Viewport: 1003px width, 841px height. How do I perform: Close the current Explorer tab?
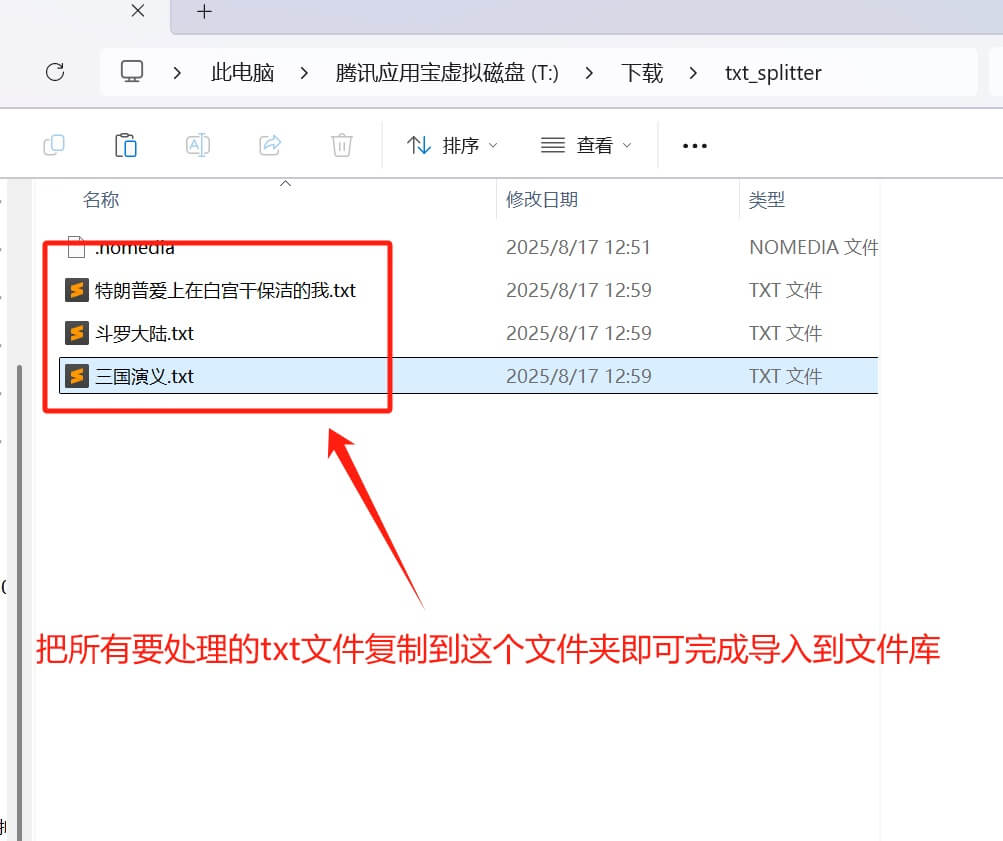(138, 12)
